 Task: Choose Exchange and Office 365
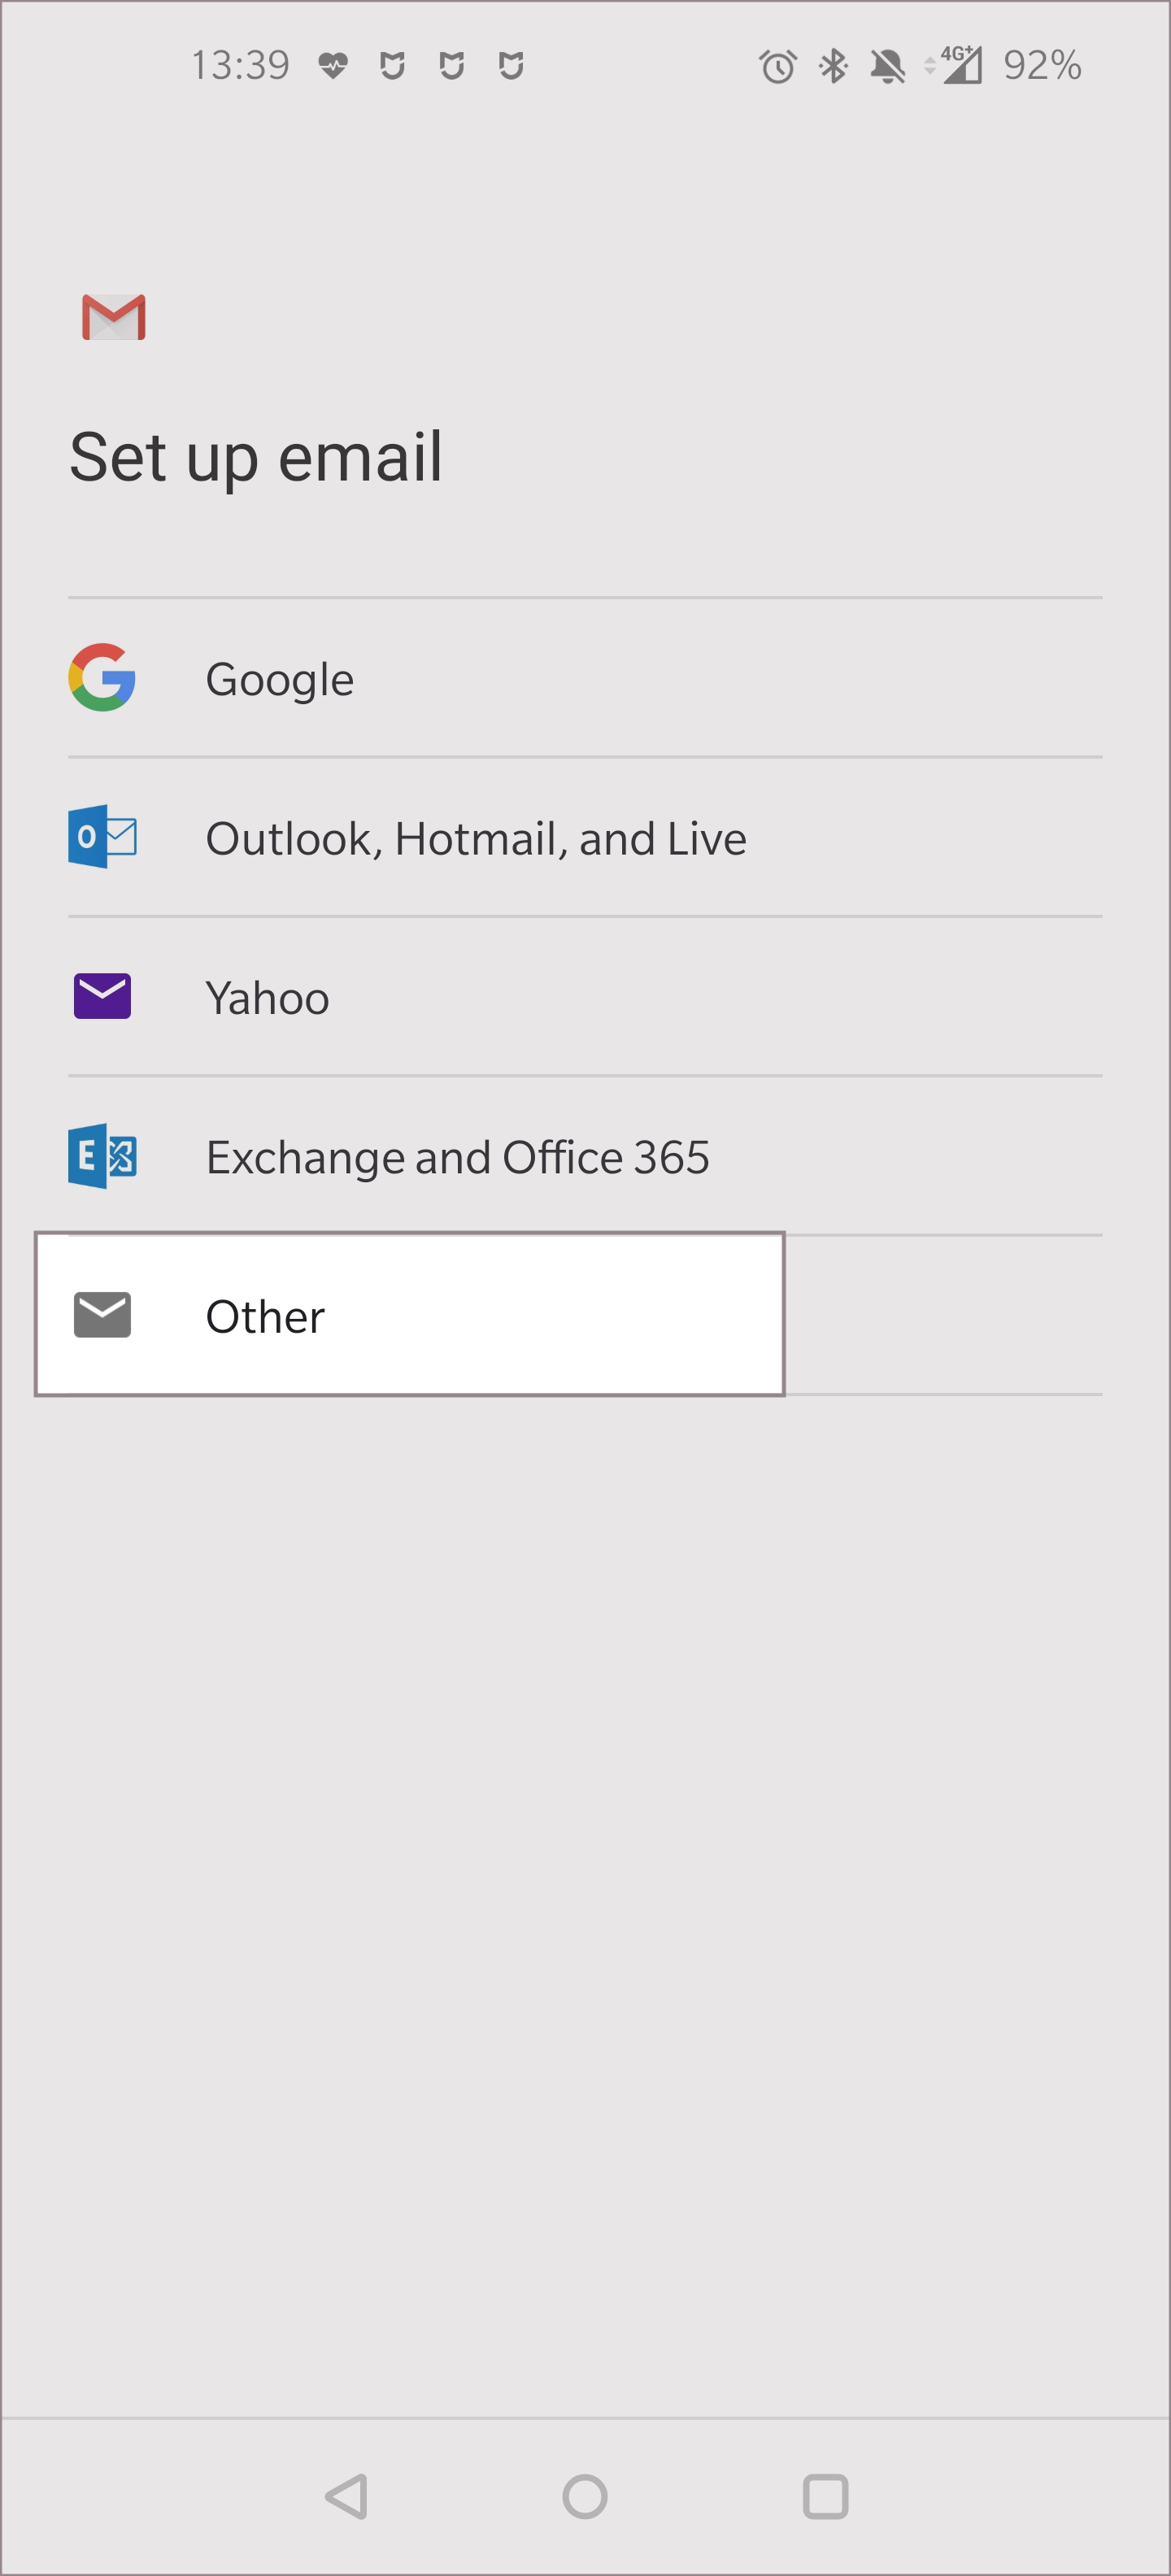click(457, 1158)
